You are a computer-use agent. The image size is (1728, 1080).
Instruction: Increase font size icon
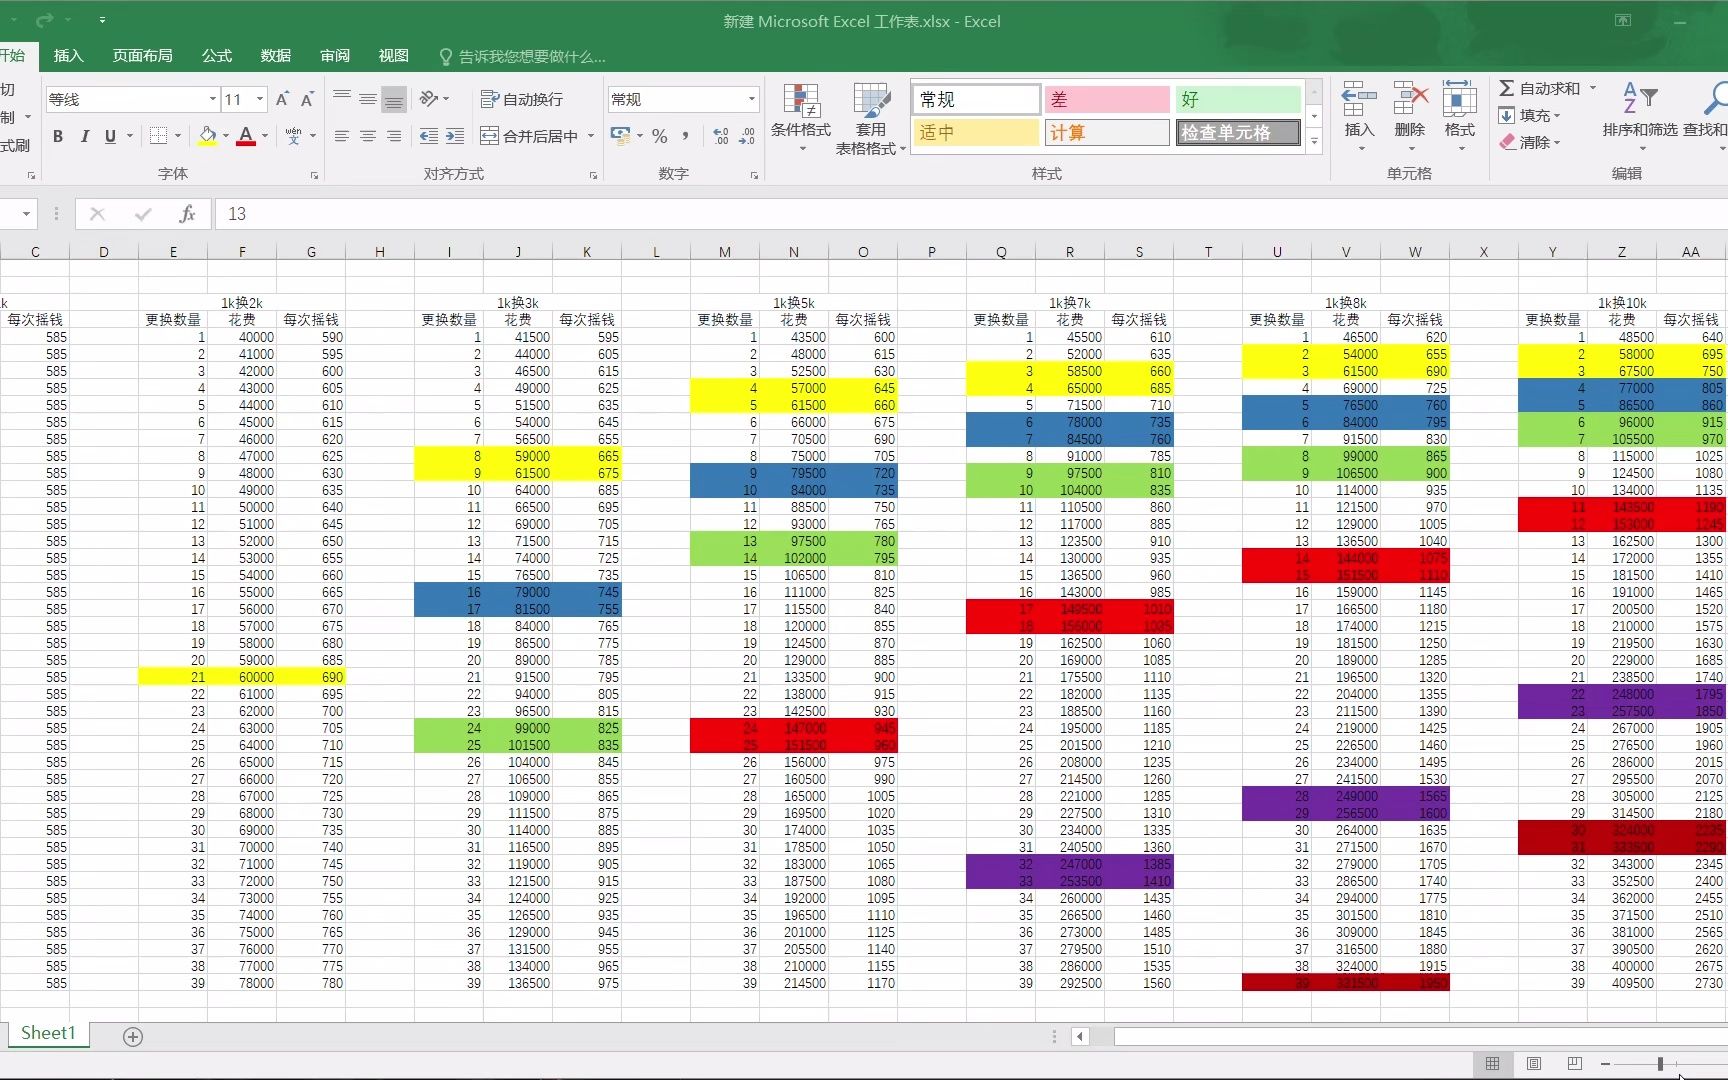pyautogui.click(x=282, y=99)
